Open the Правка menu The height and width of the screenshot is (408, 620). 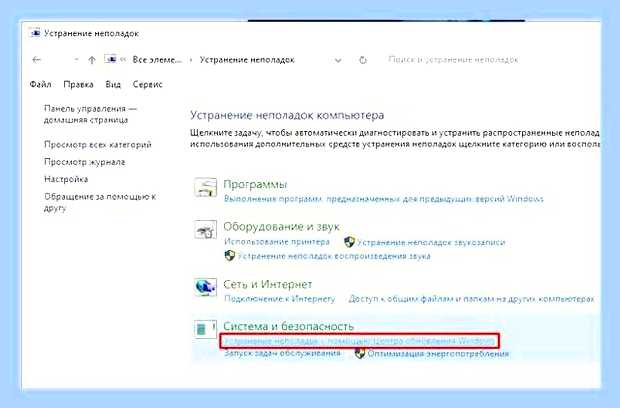[x=78, y=84]
